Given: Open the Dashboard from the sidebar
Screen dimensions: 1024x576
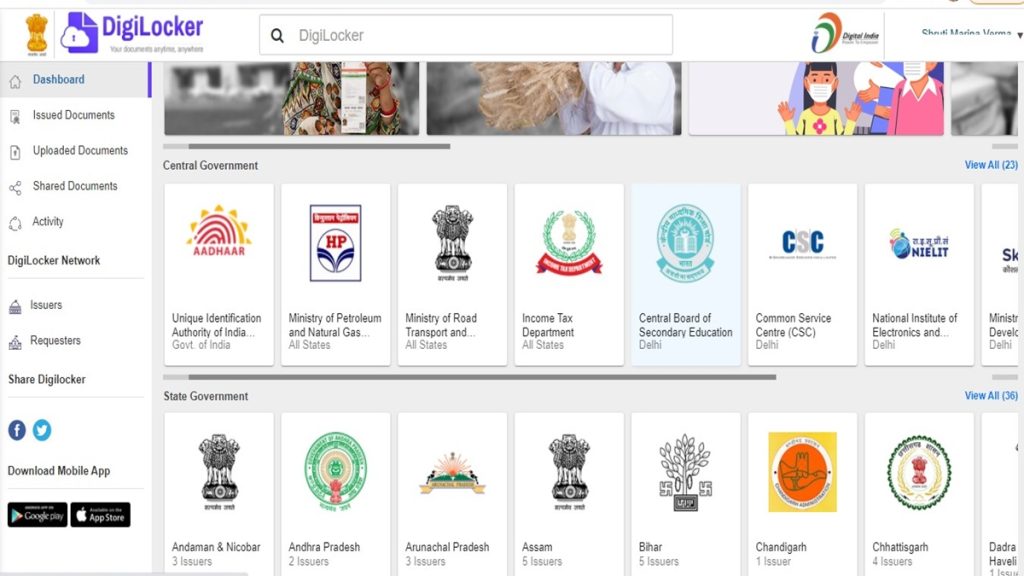Looking at the screenshot, I should click(57, 79).
